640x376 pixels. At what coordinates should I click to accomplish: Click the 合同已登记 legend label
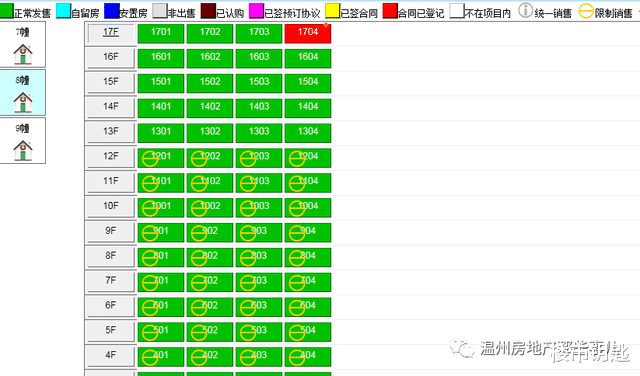point(421,13)
